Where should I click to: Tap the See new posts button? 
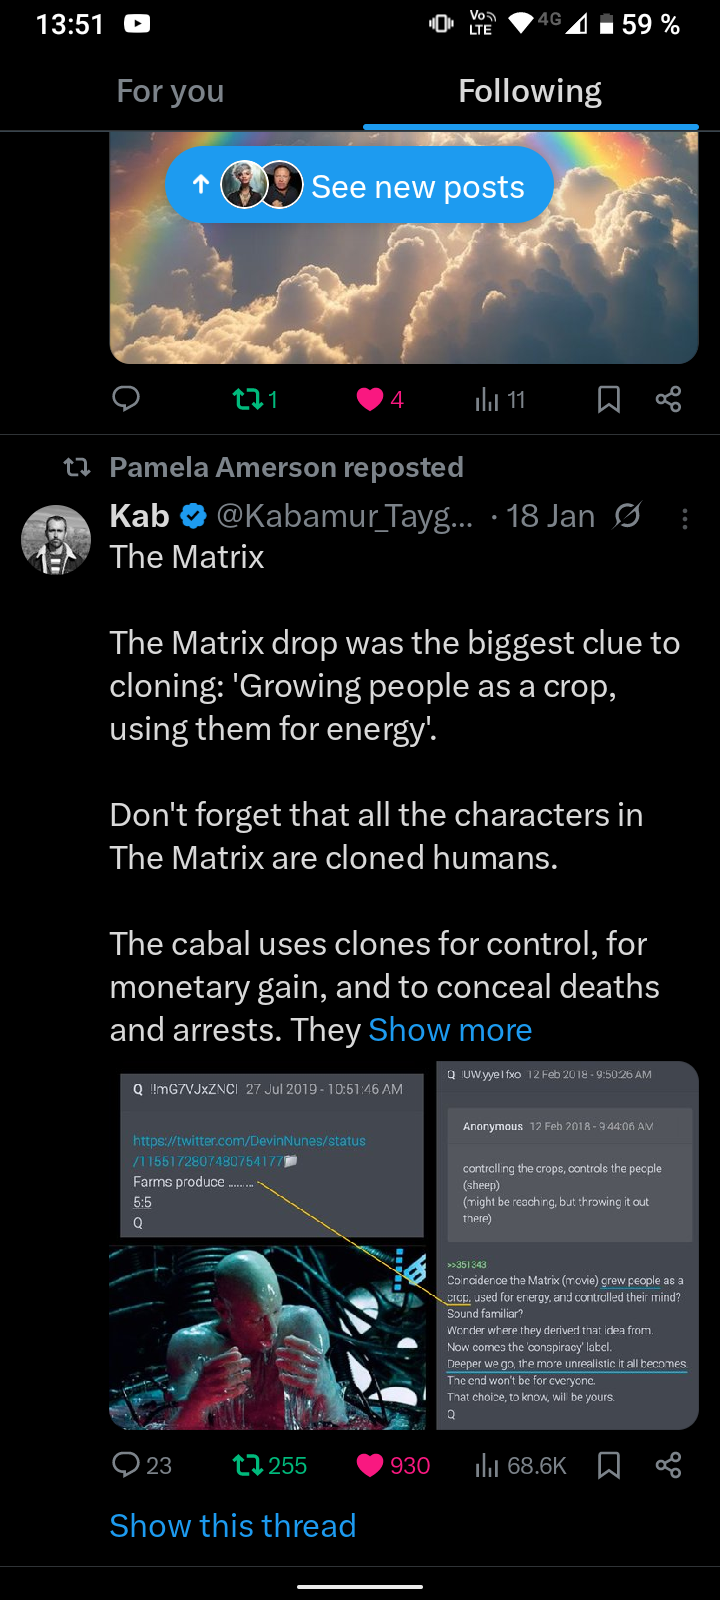coord(359,186)
